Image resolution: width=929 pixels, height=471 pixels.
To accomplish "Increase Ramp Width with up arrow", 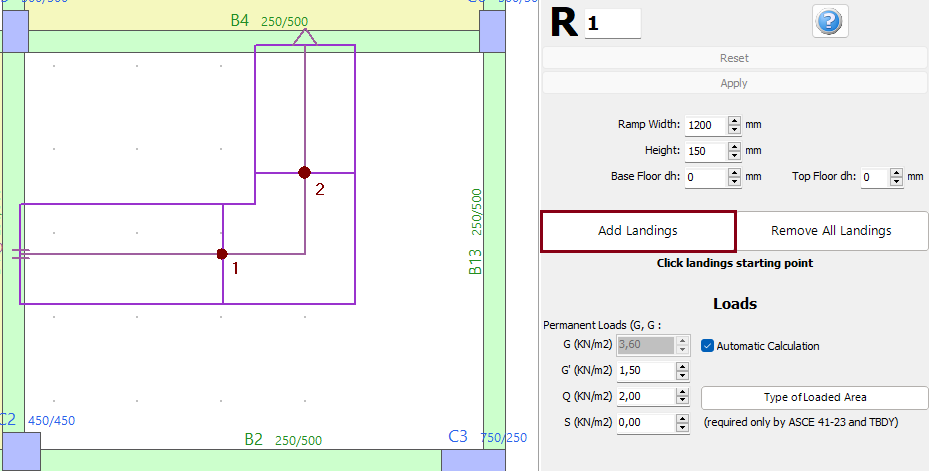I will pyautogui.click(x=734, y=120).
